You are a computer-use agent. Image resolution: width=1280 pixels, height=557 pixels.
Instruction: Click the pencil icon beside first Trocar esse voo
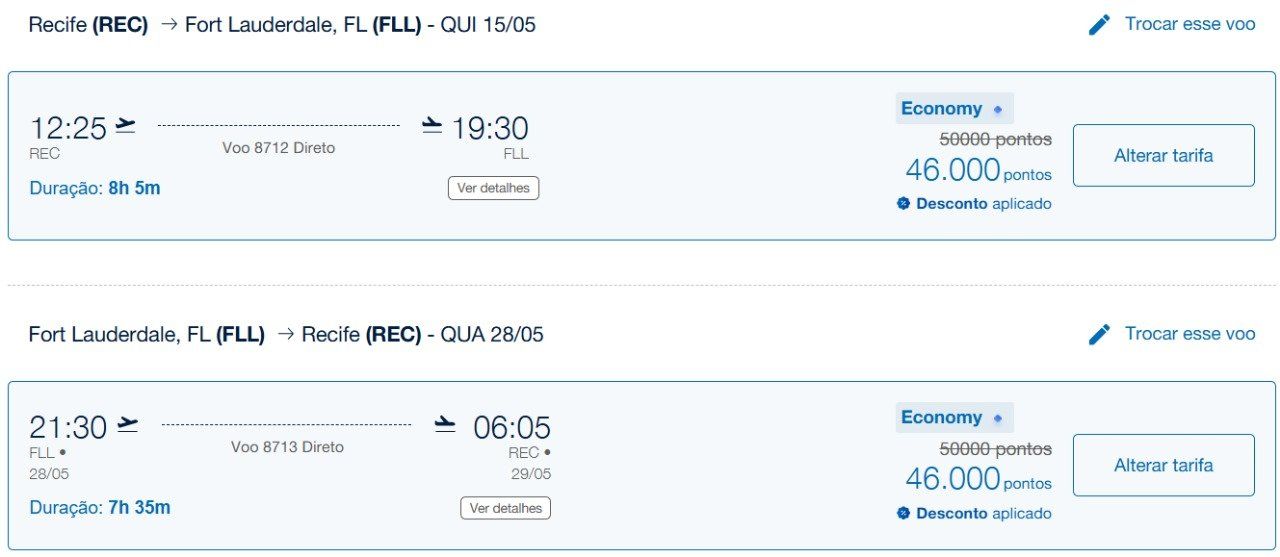click(x=1099, y=25)
